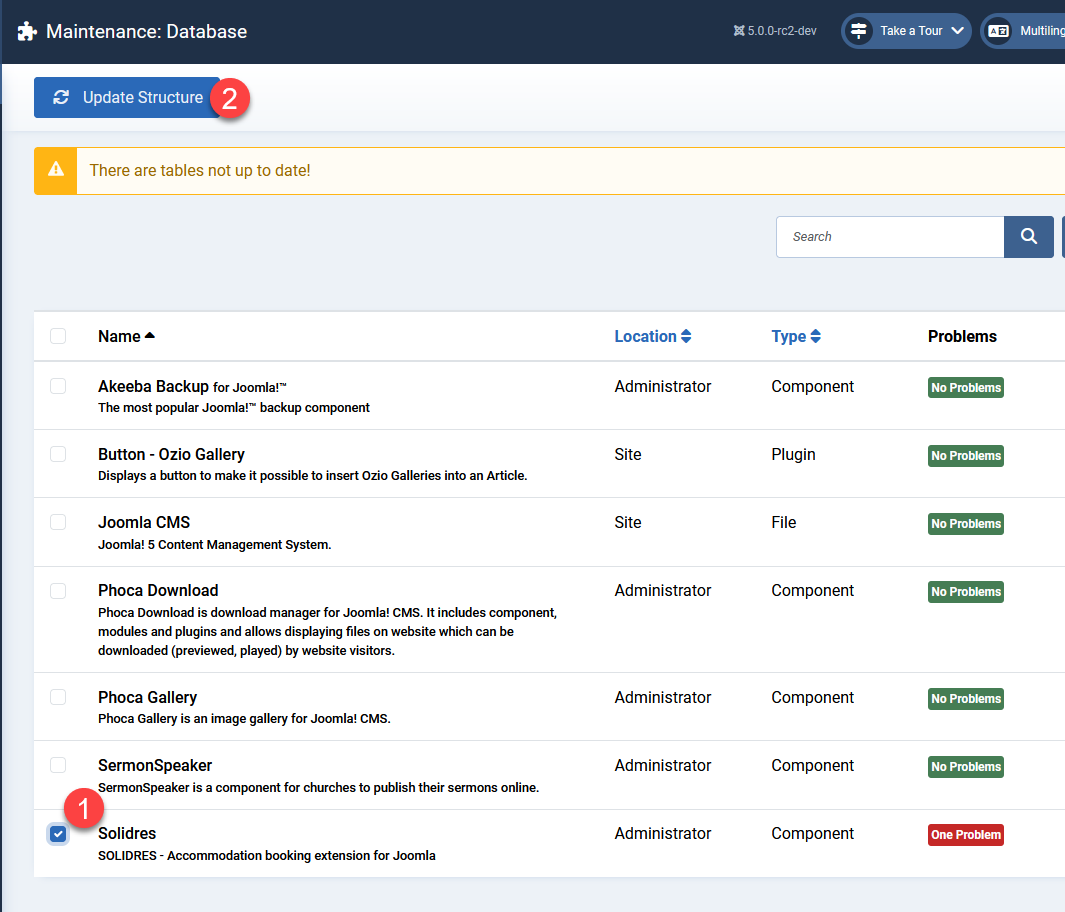Click the signpost icon inside Take a Tour
1065x912 pixels.
[x=858, y=31]
